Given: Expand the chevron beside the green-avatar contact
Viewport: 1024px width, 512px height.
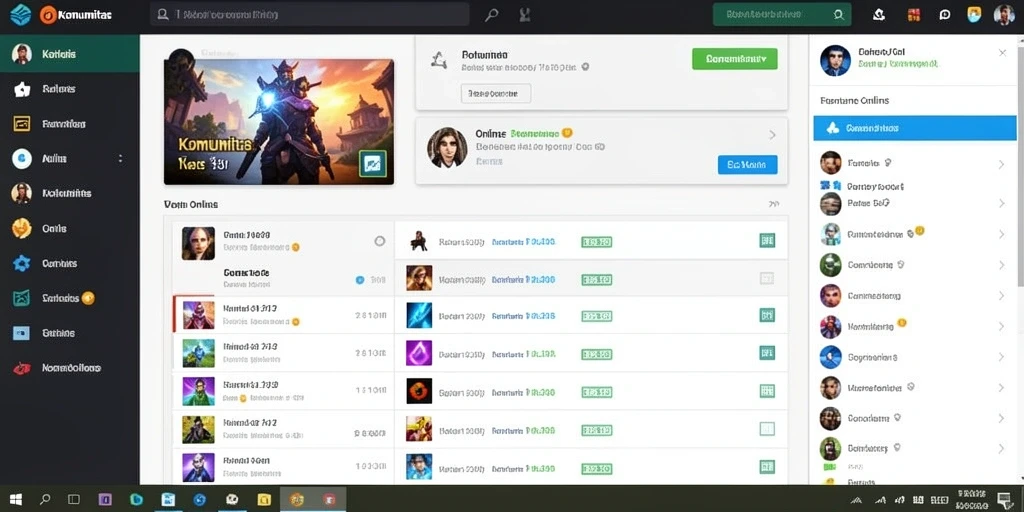Looking at the screenshot, I should click(1001, 265).
